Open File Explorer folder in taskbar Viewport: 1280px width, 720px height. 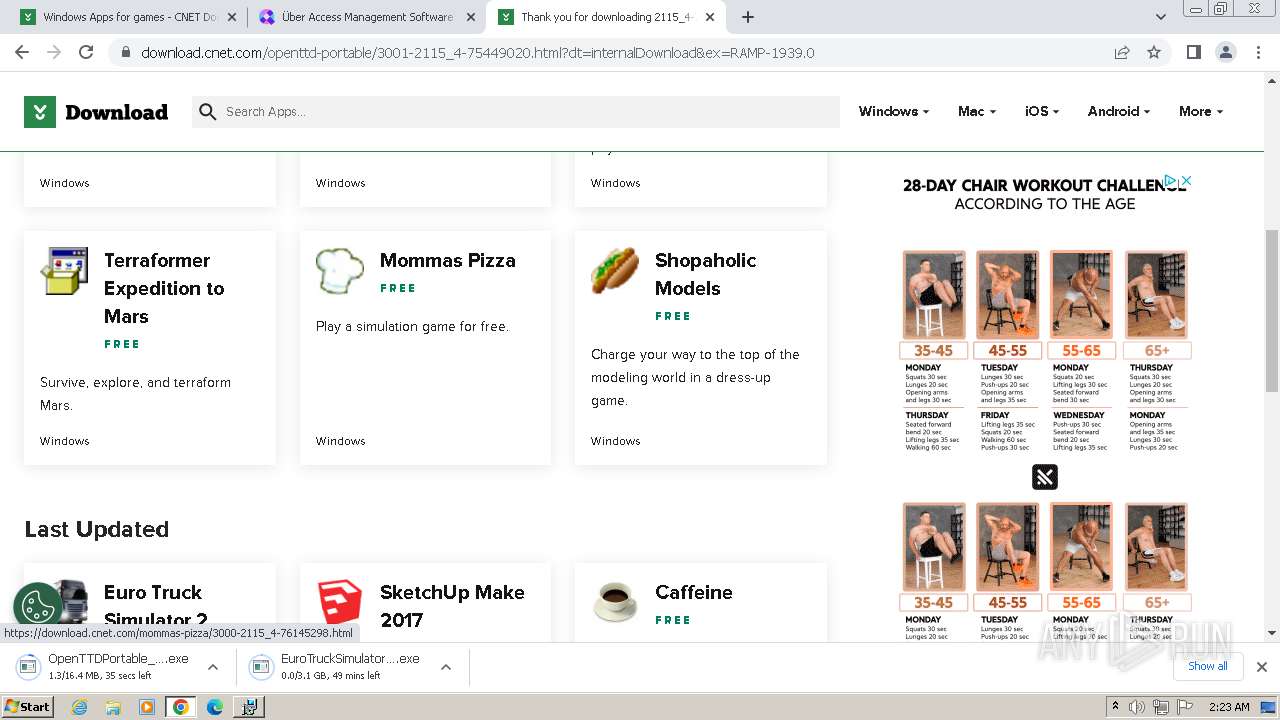pyautogui.click(x=113, y=707)
